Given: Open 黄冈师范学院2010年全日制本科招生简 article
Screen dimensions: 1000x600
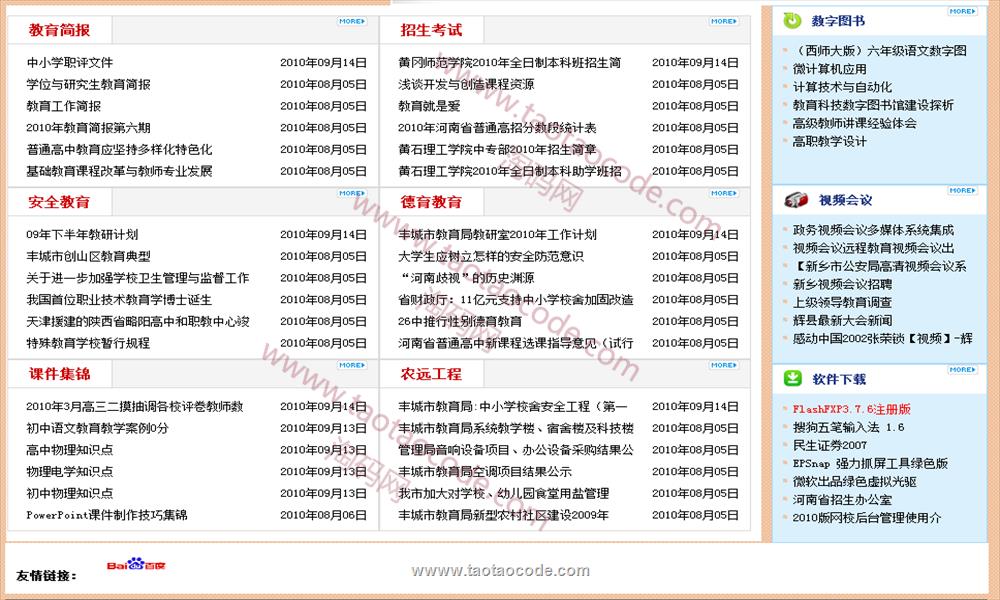Looking at the screenshot, I should (509, 63).
